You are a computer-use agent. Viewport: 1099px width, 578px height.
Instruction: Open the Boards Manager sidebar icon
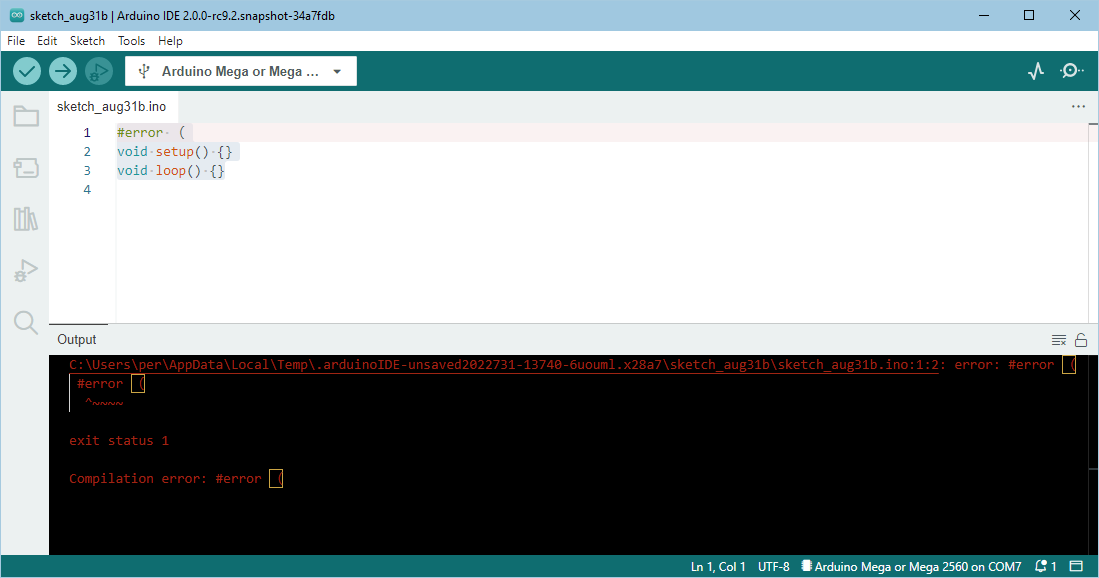coord(26,167)
